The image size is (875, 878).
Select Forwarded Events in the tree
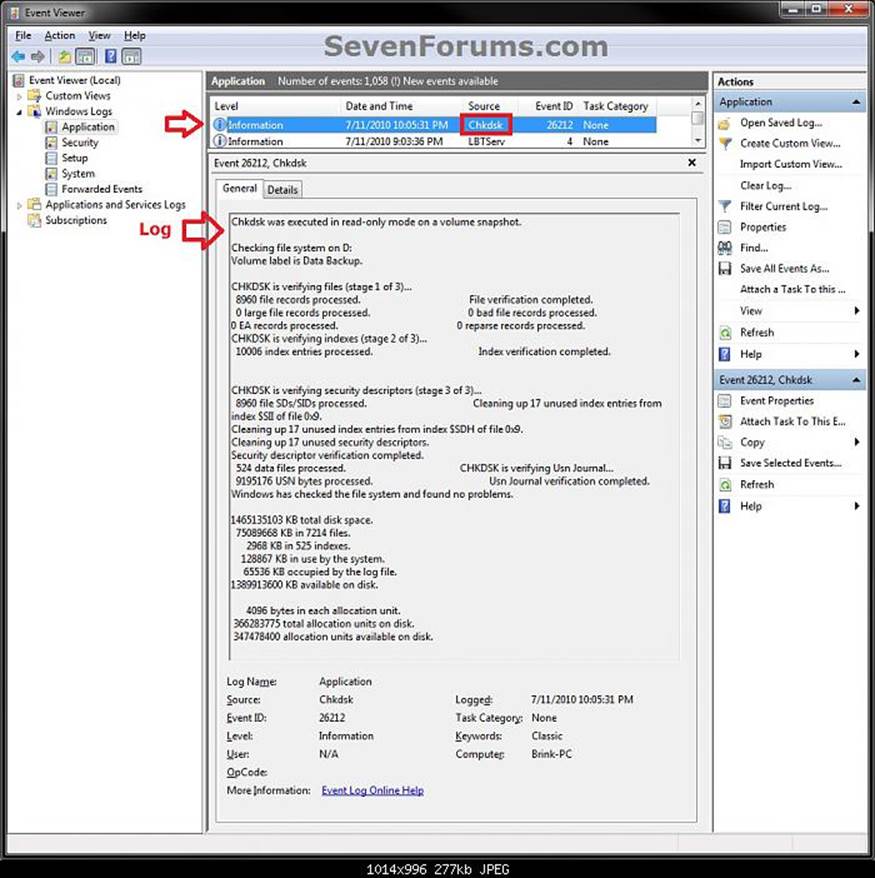click(101, 189)
